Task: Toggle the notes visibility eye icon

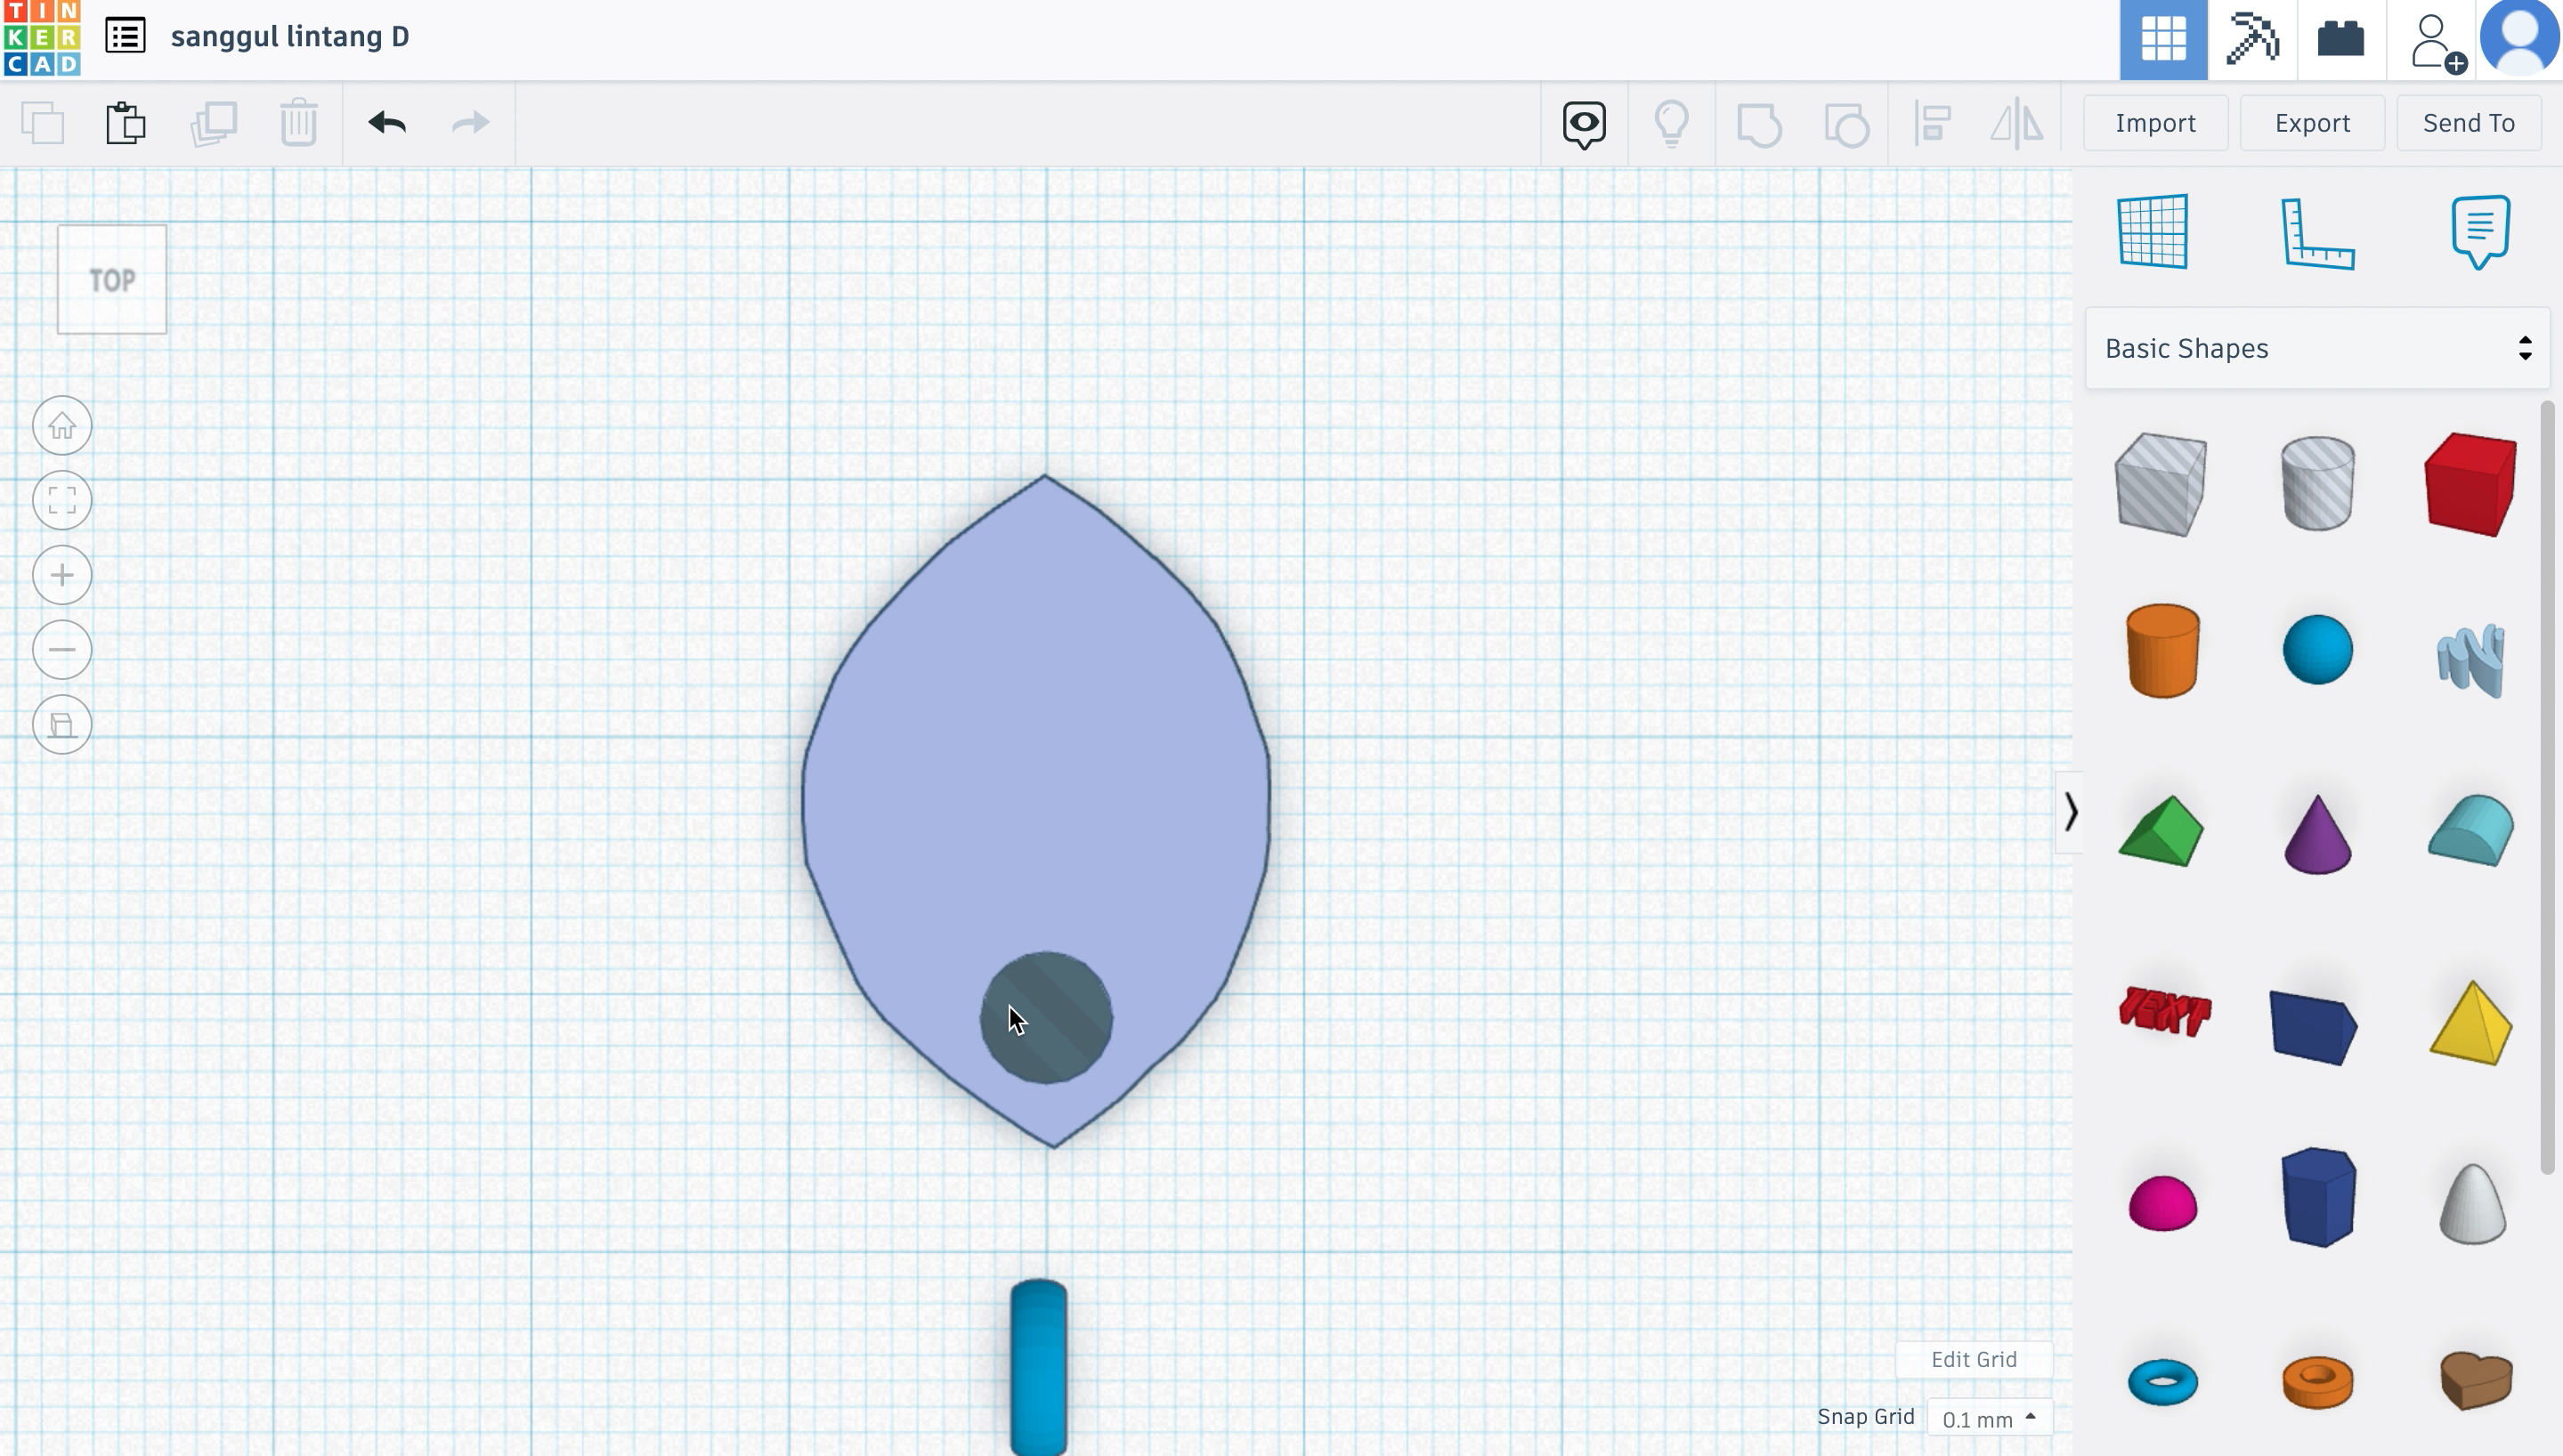Action: click(x=1584, y=125)
